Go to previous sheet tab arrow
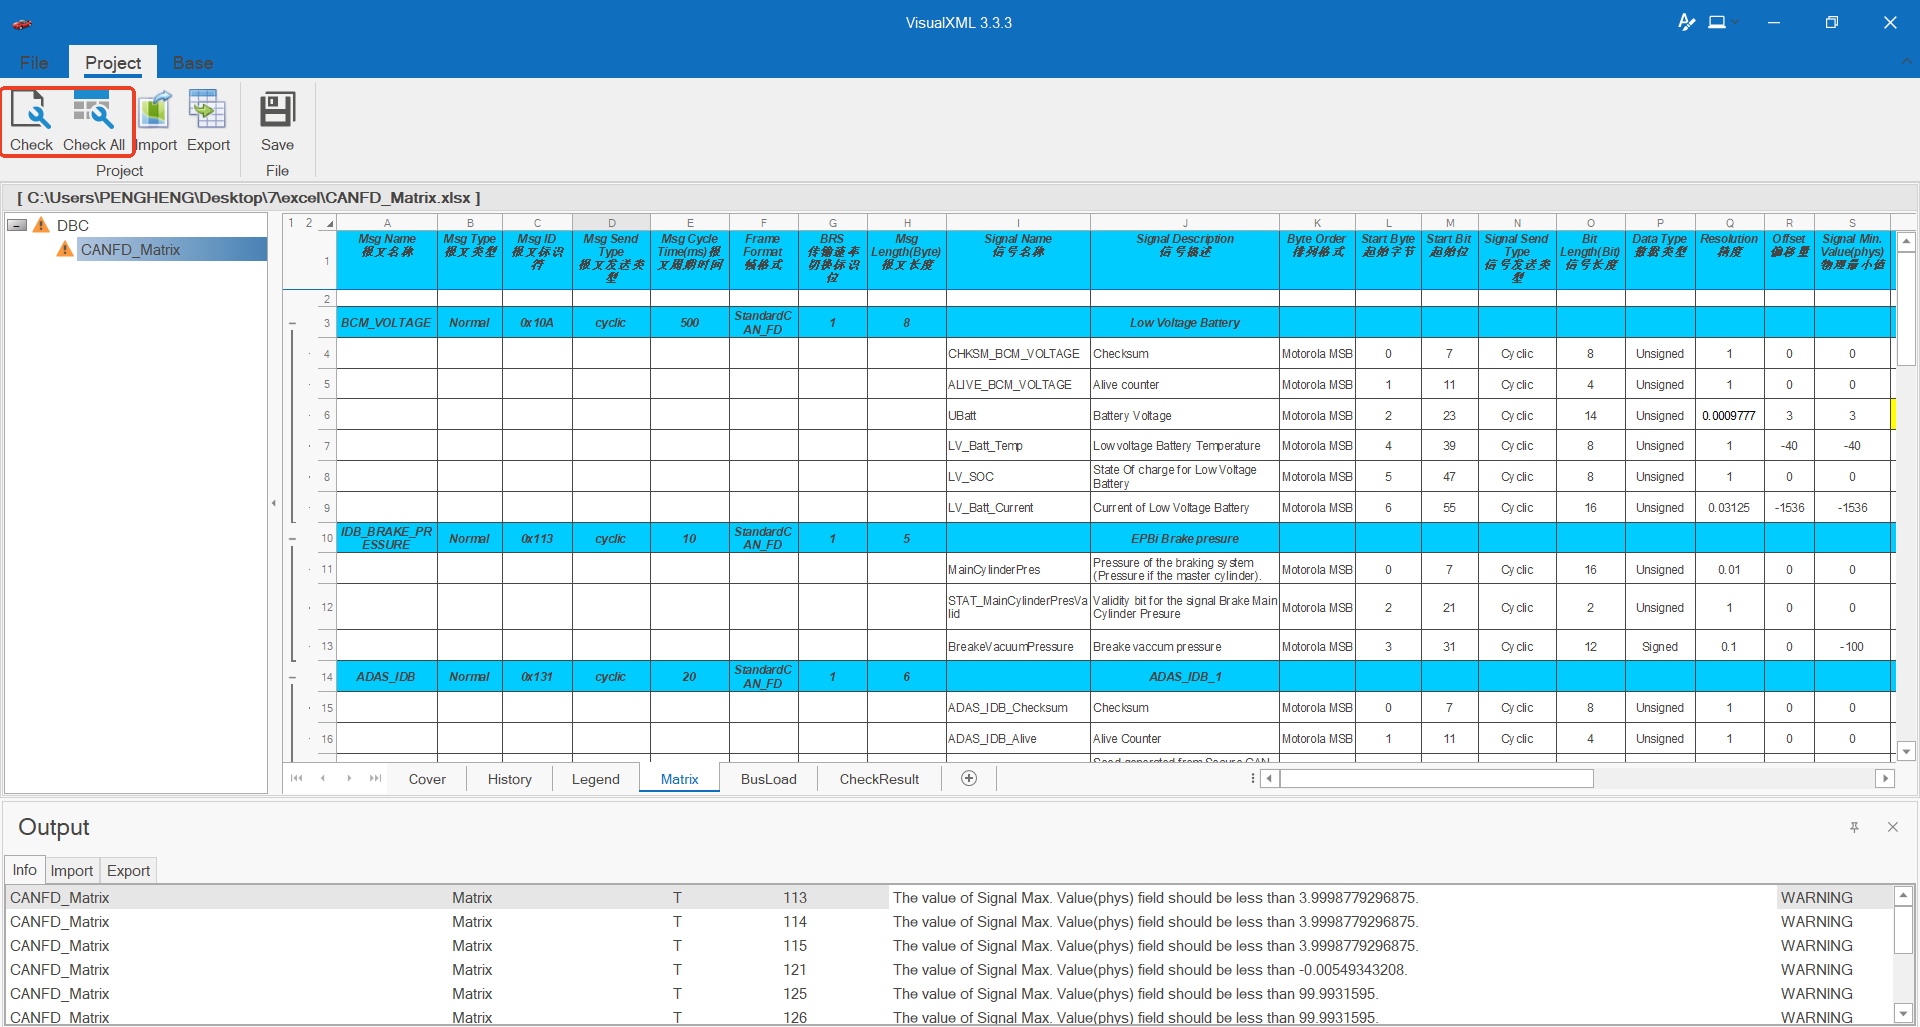This screenshot has height=1027, width=1920. (x=322, y=778)
